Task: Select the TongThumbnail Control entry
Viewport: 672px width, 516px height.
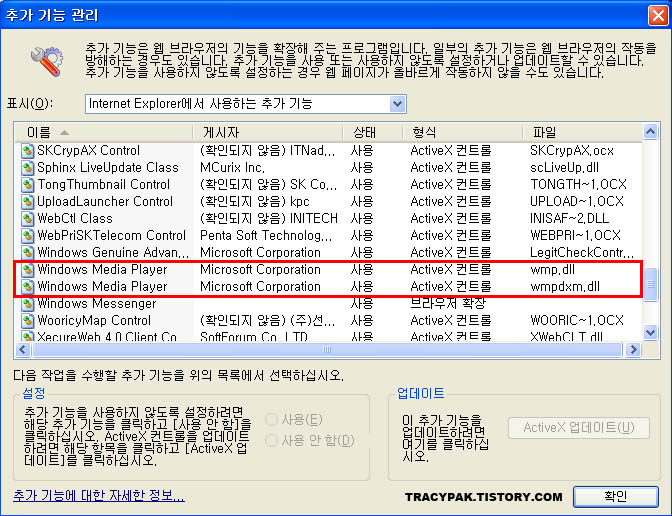Action: click(x=104, y=185)
